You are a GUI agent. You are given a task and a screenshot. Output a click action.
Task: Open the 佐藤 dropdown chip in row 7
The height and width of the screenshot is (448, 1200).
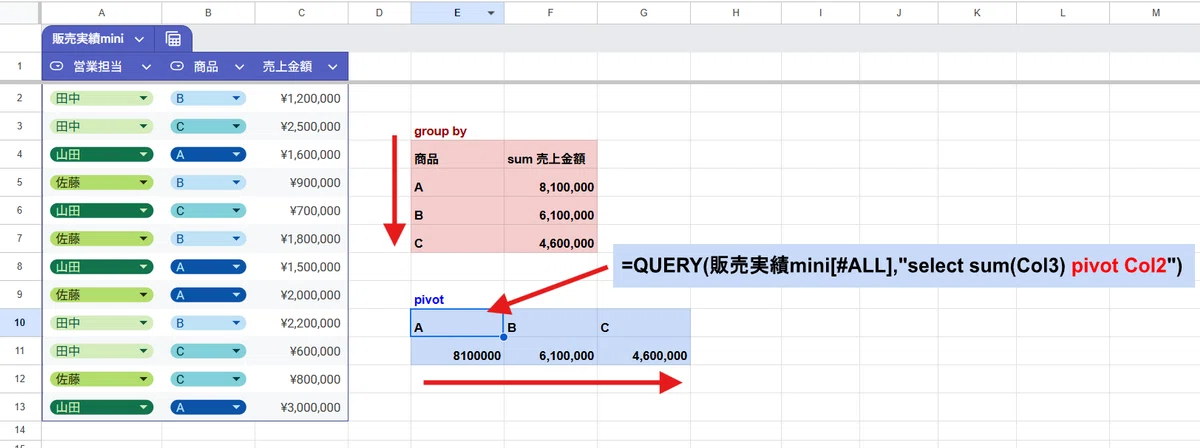coord(101,239)
